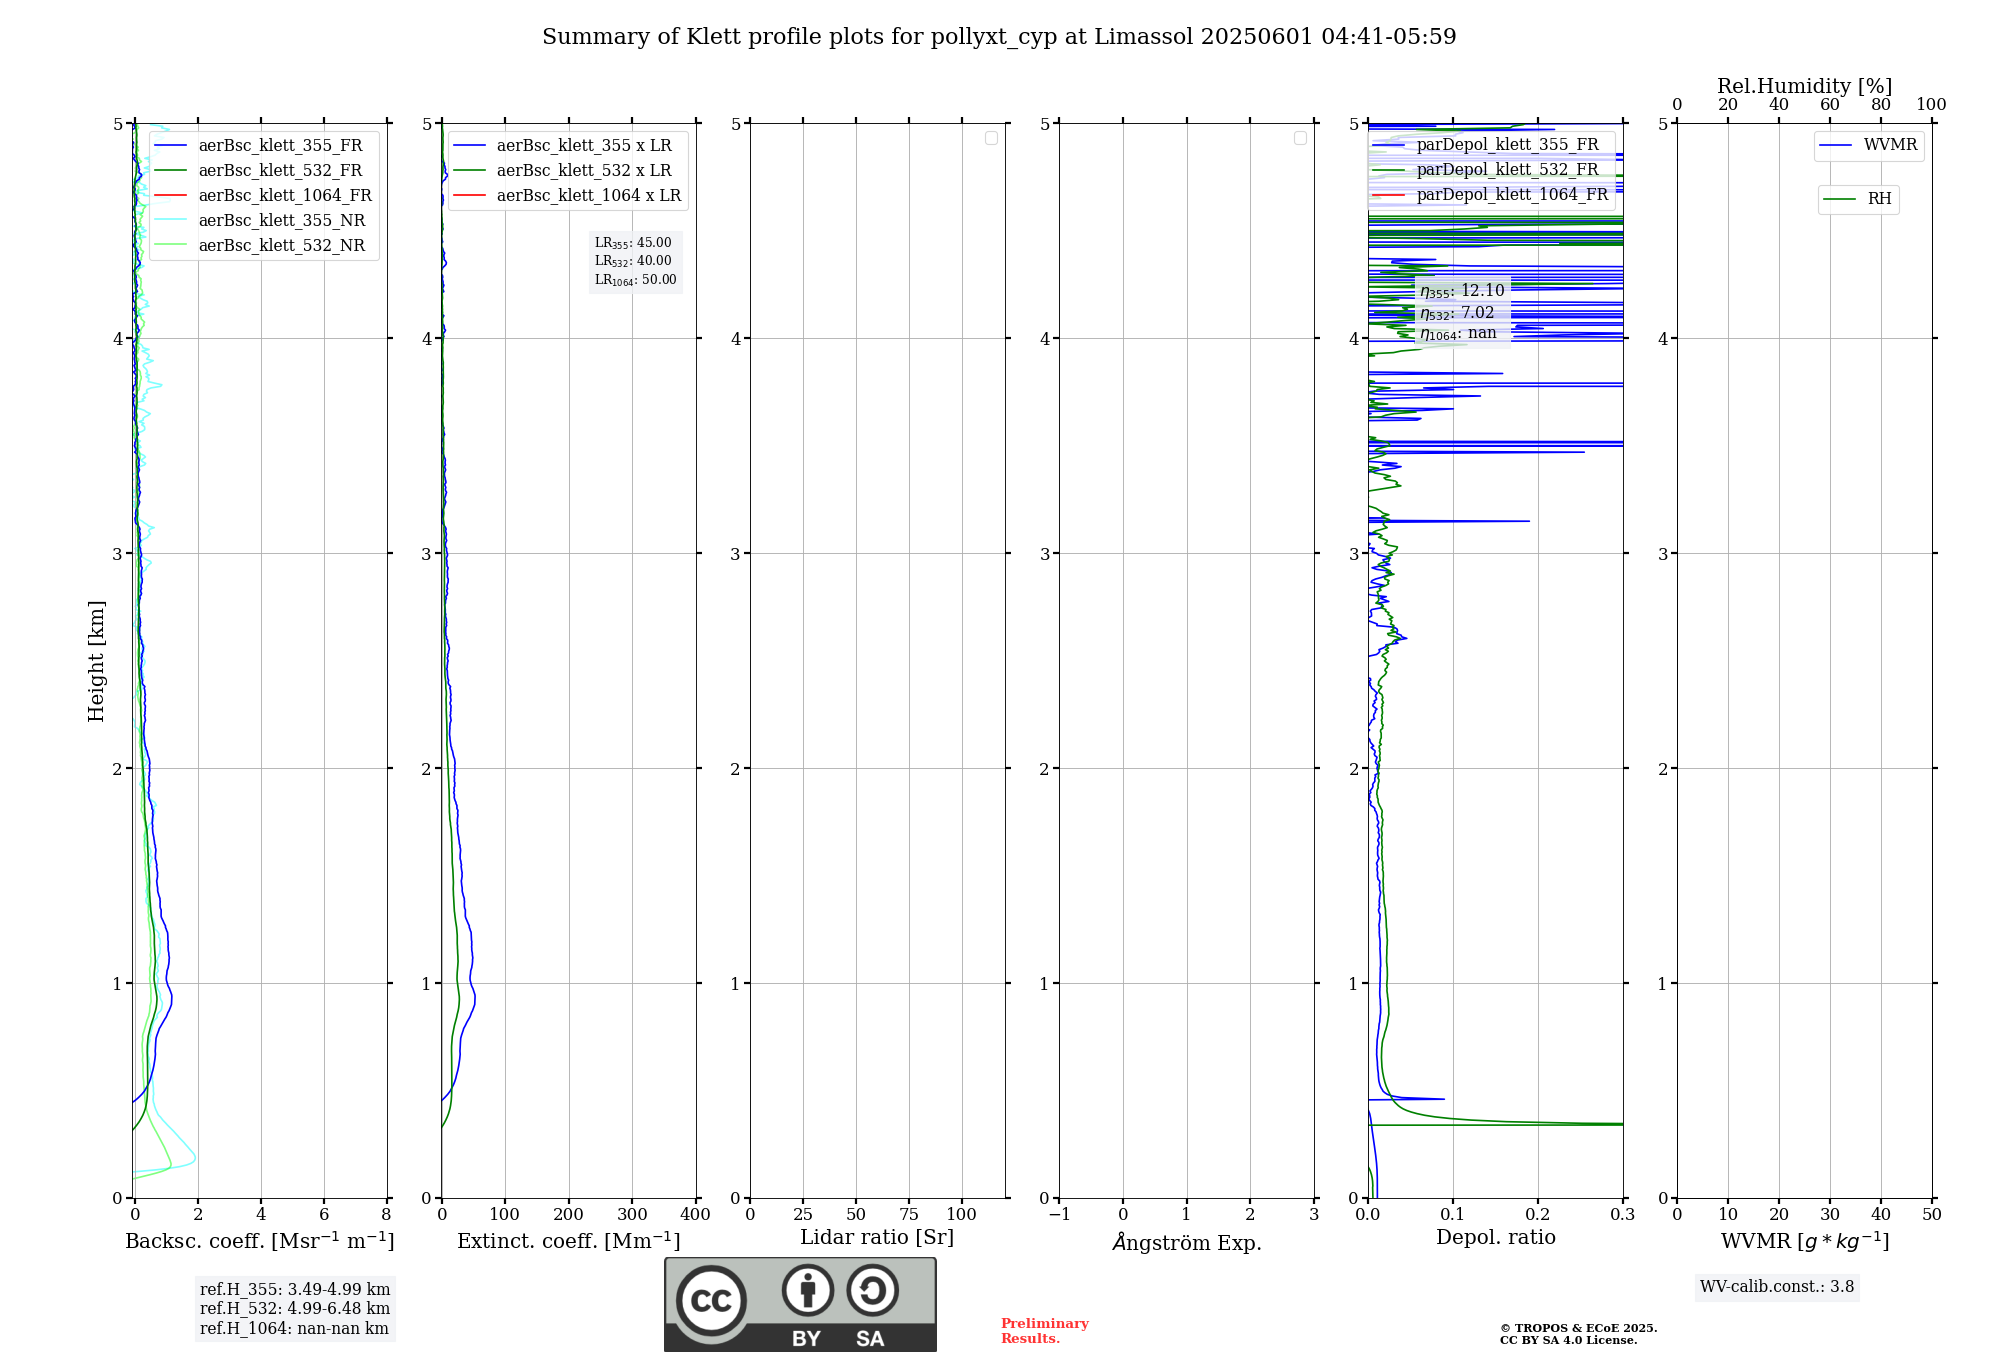Click the empty legend box in Lidar ratio panel
The width and height of the screenshot is (2000, 1360).
(x=991, y=138)
